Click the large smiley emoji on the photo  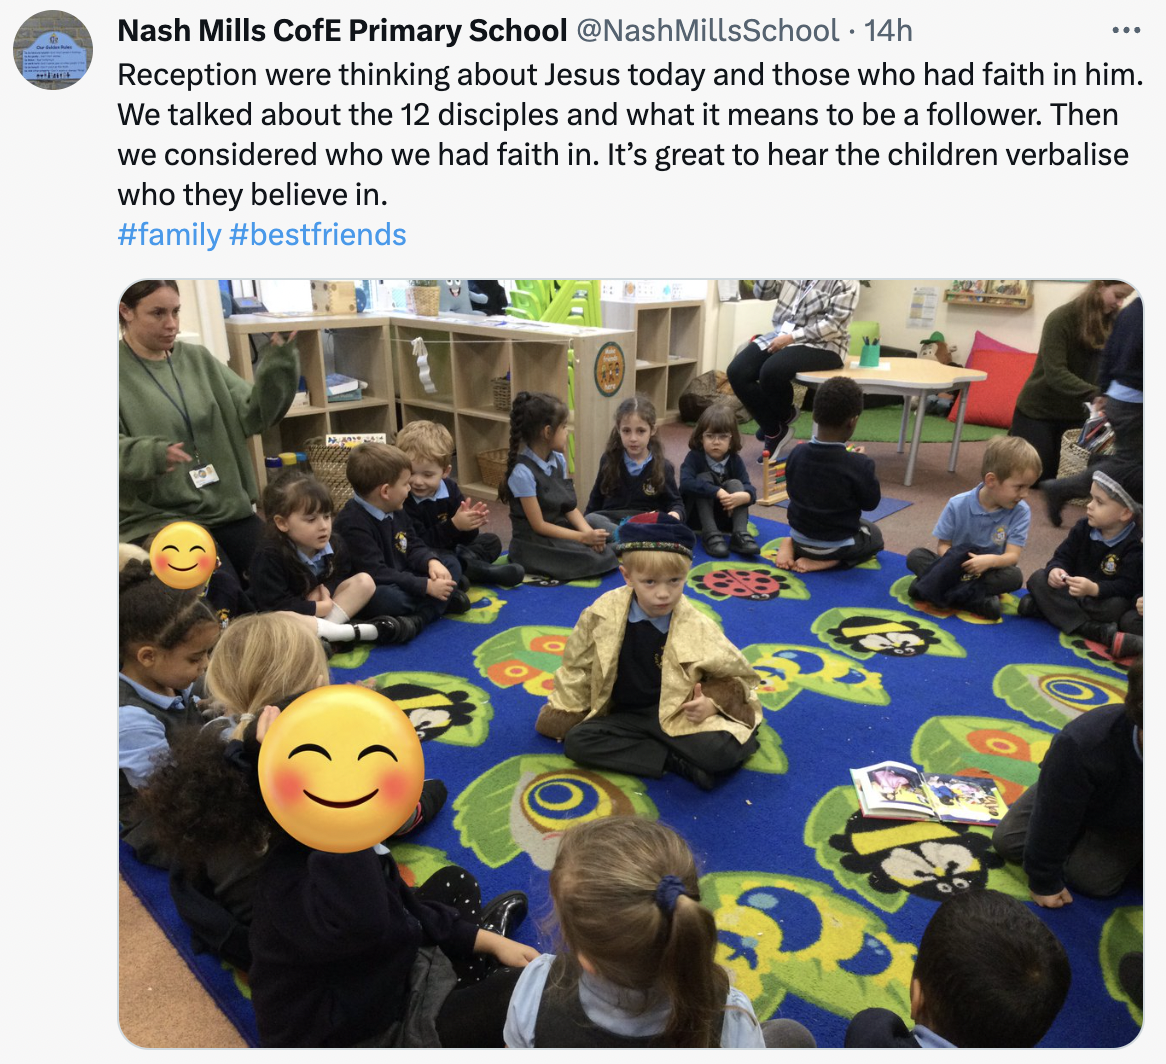341,768
